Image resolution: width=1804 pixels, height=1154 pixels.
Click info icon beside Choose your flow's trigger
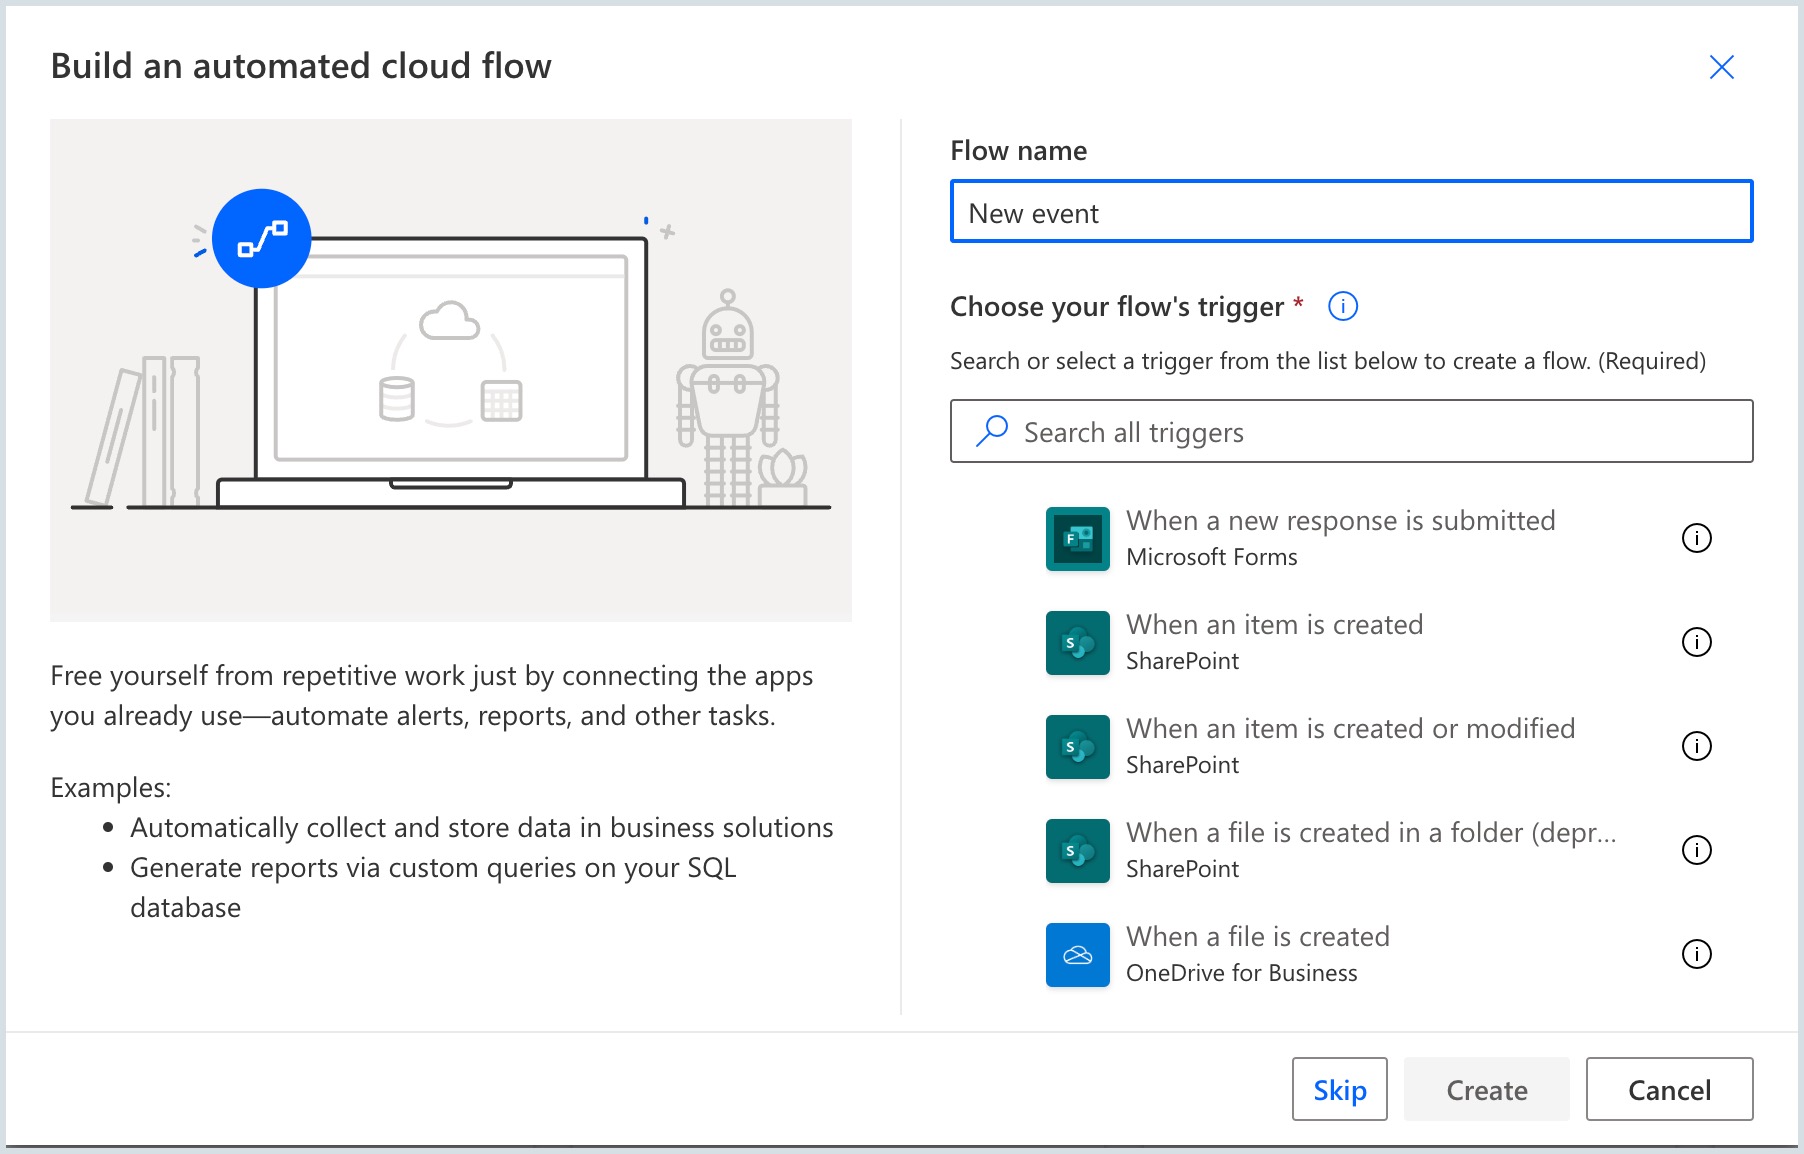point(1342,306)
